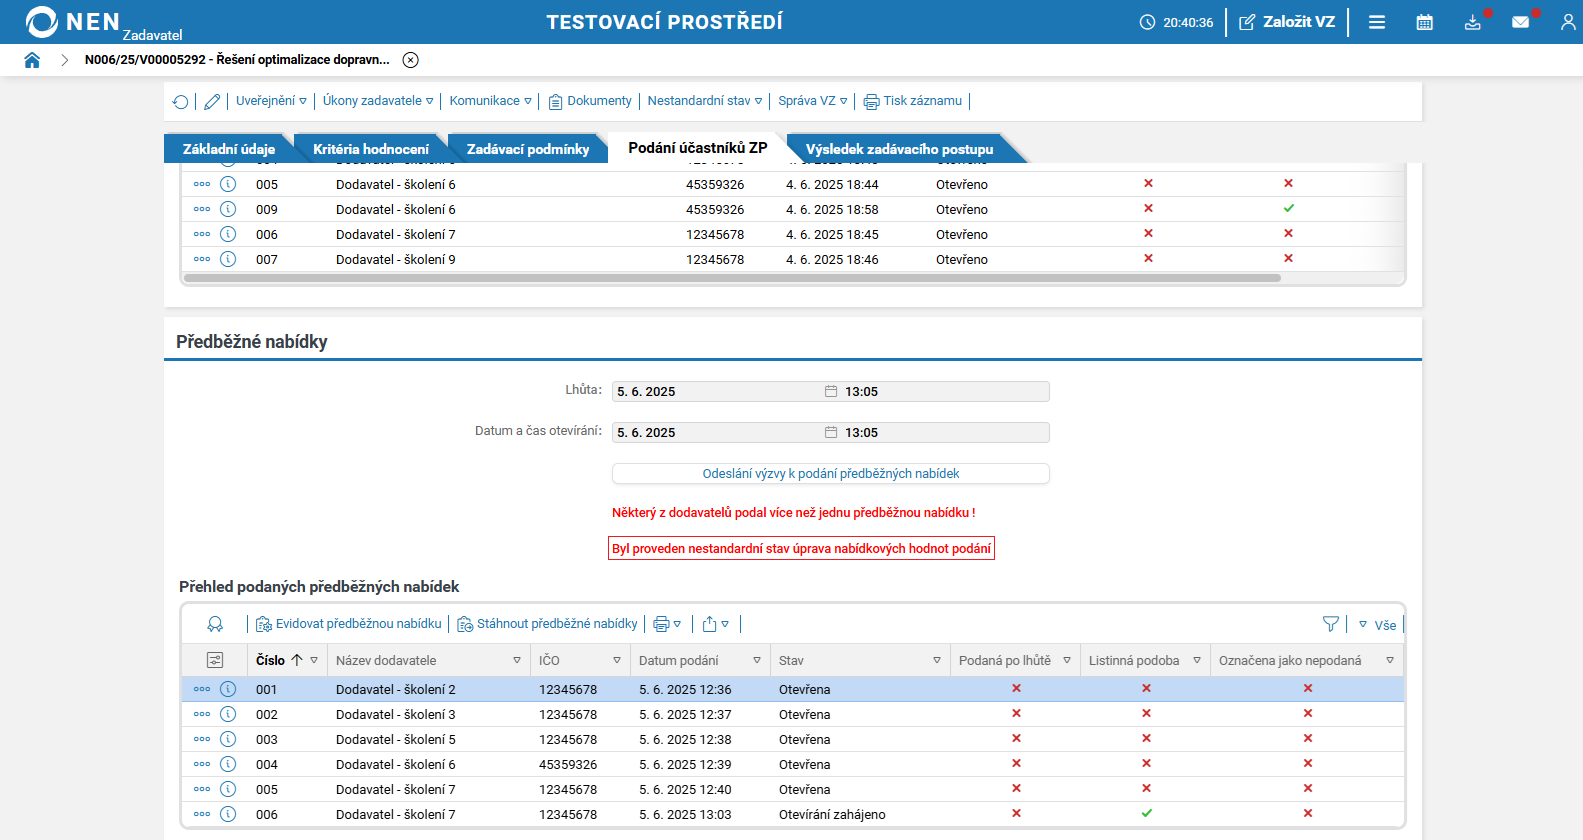Open actions menu for preliminary bid 006
Image resolution: width=1583 pixels, height=840 pixels.
(x=202, y=814)
